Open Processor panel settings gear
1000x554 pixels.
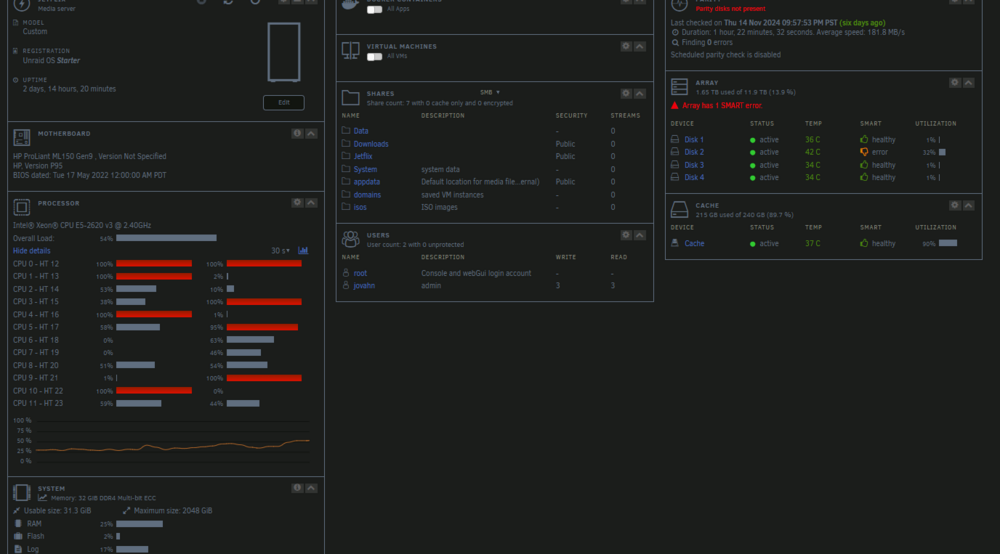(x=297, y=203)
